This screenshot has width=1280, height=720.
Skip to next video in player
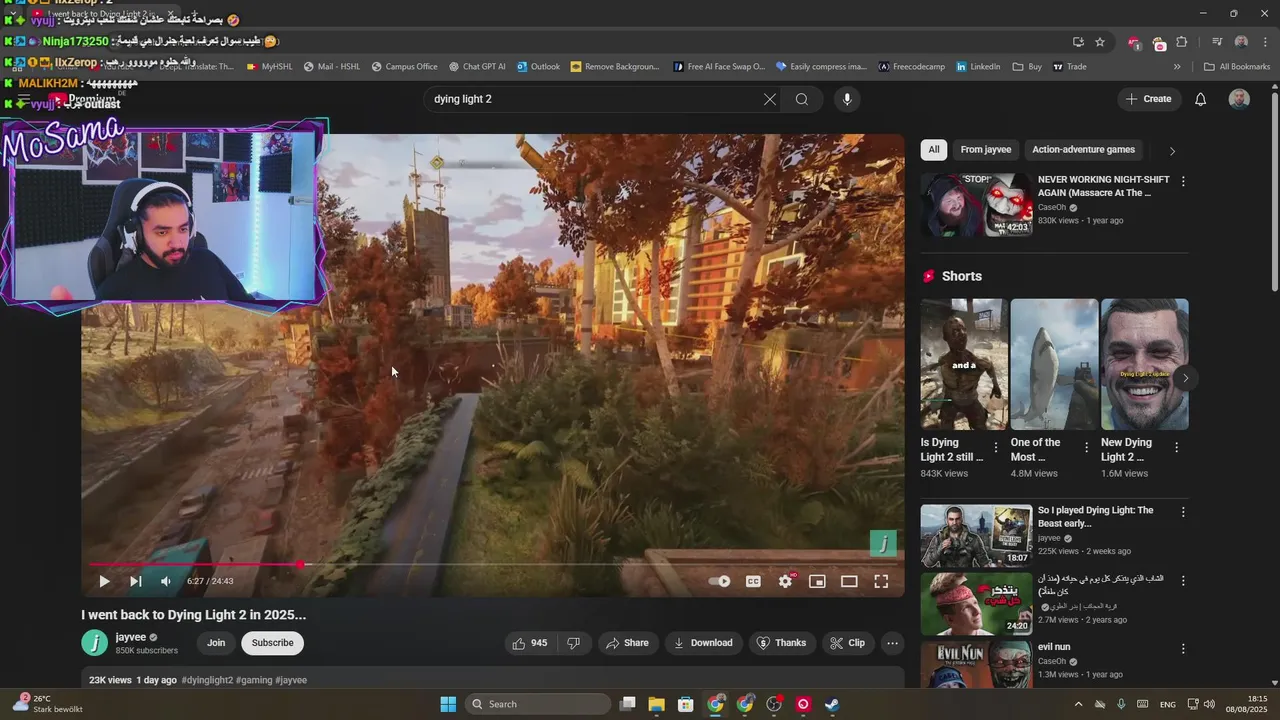click(x=136, y=581)
